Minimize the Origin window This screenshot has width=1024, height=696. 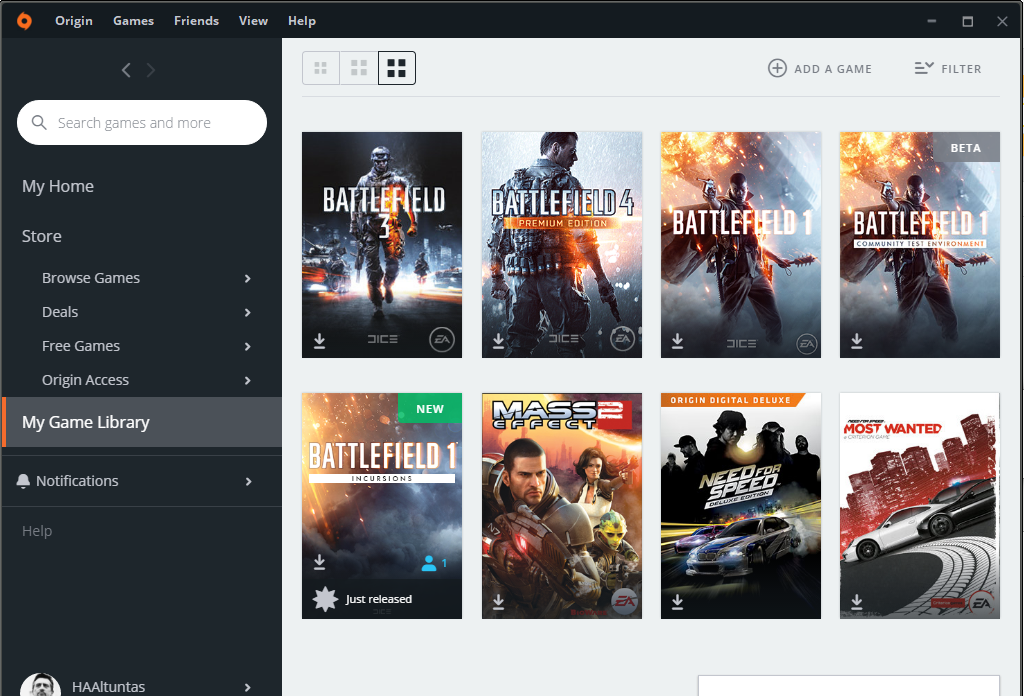pyautogui.click(x=932, y=21)
